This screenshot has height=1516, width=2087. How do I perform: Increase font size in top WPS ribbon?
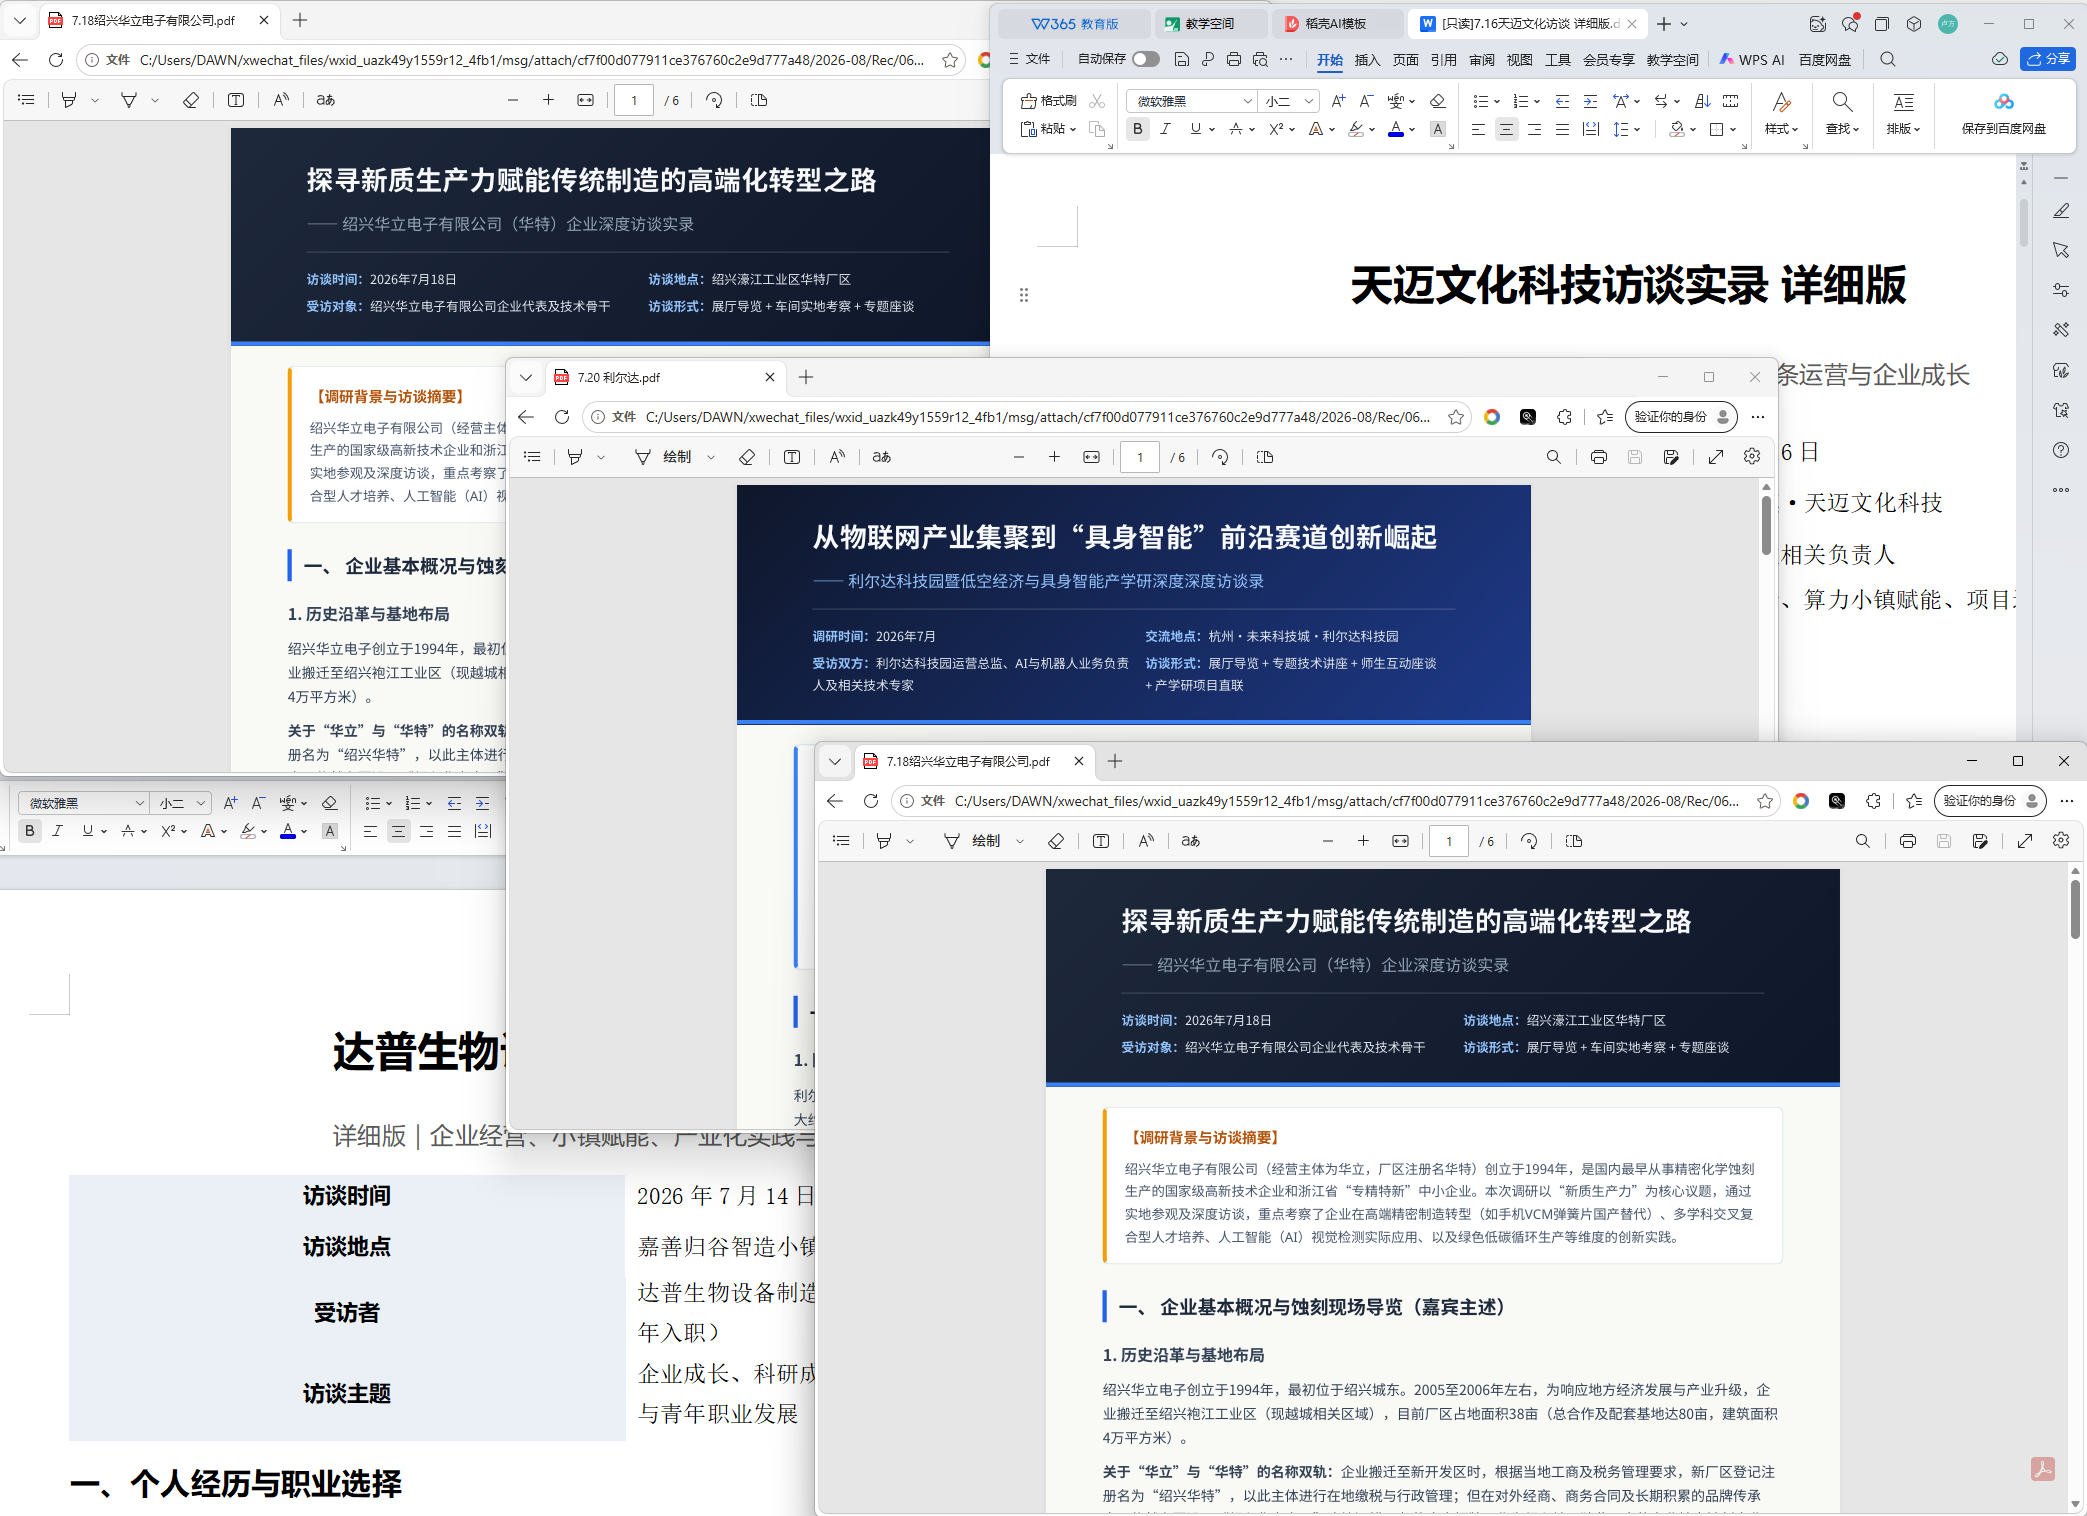(1338, 101)
